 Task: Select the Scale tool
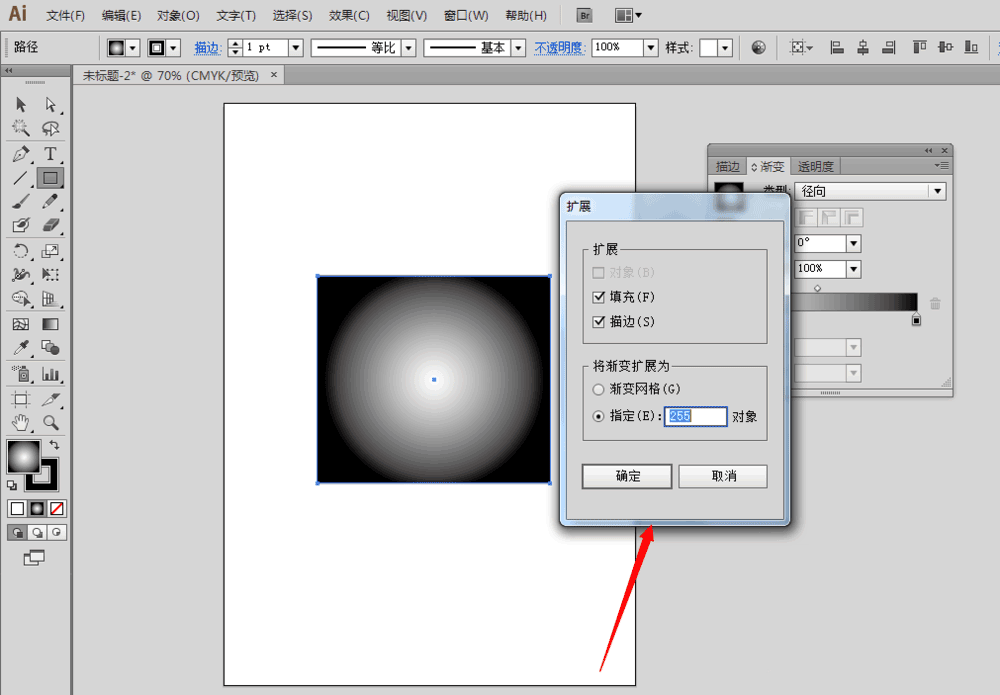[x=50, y=251]
